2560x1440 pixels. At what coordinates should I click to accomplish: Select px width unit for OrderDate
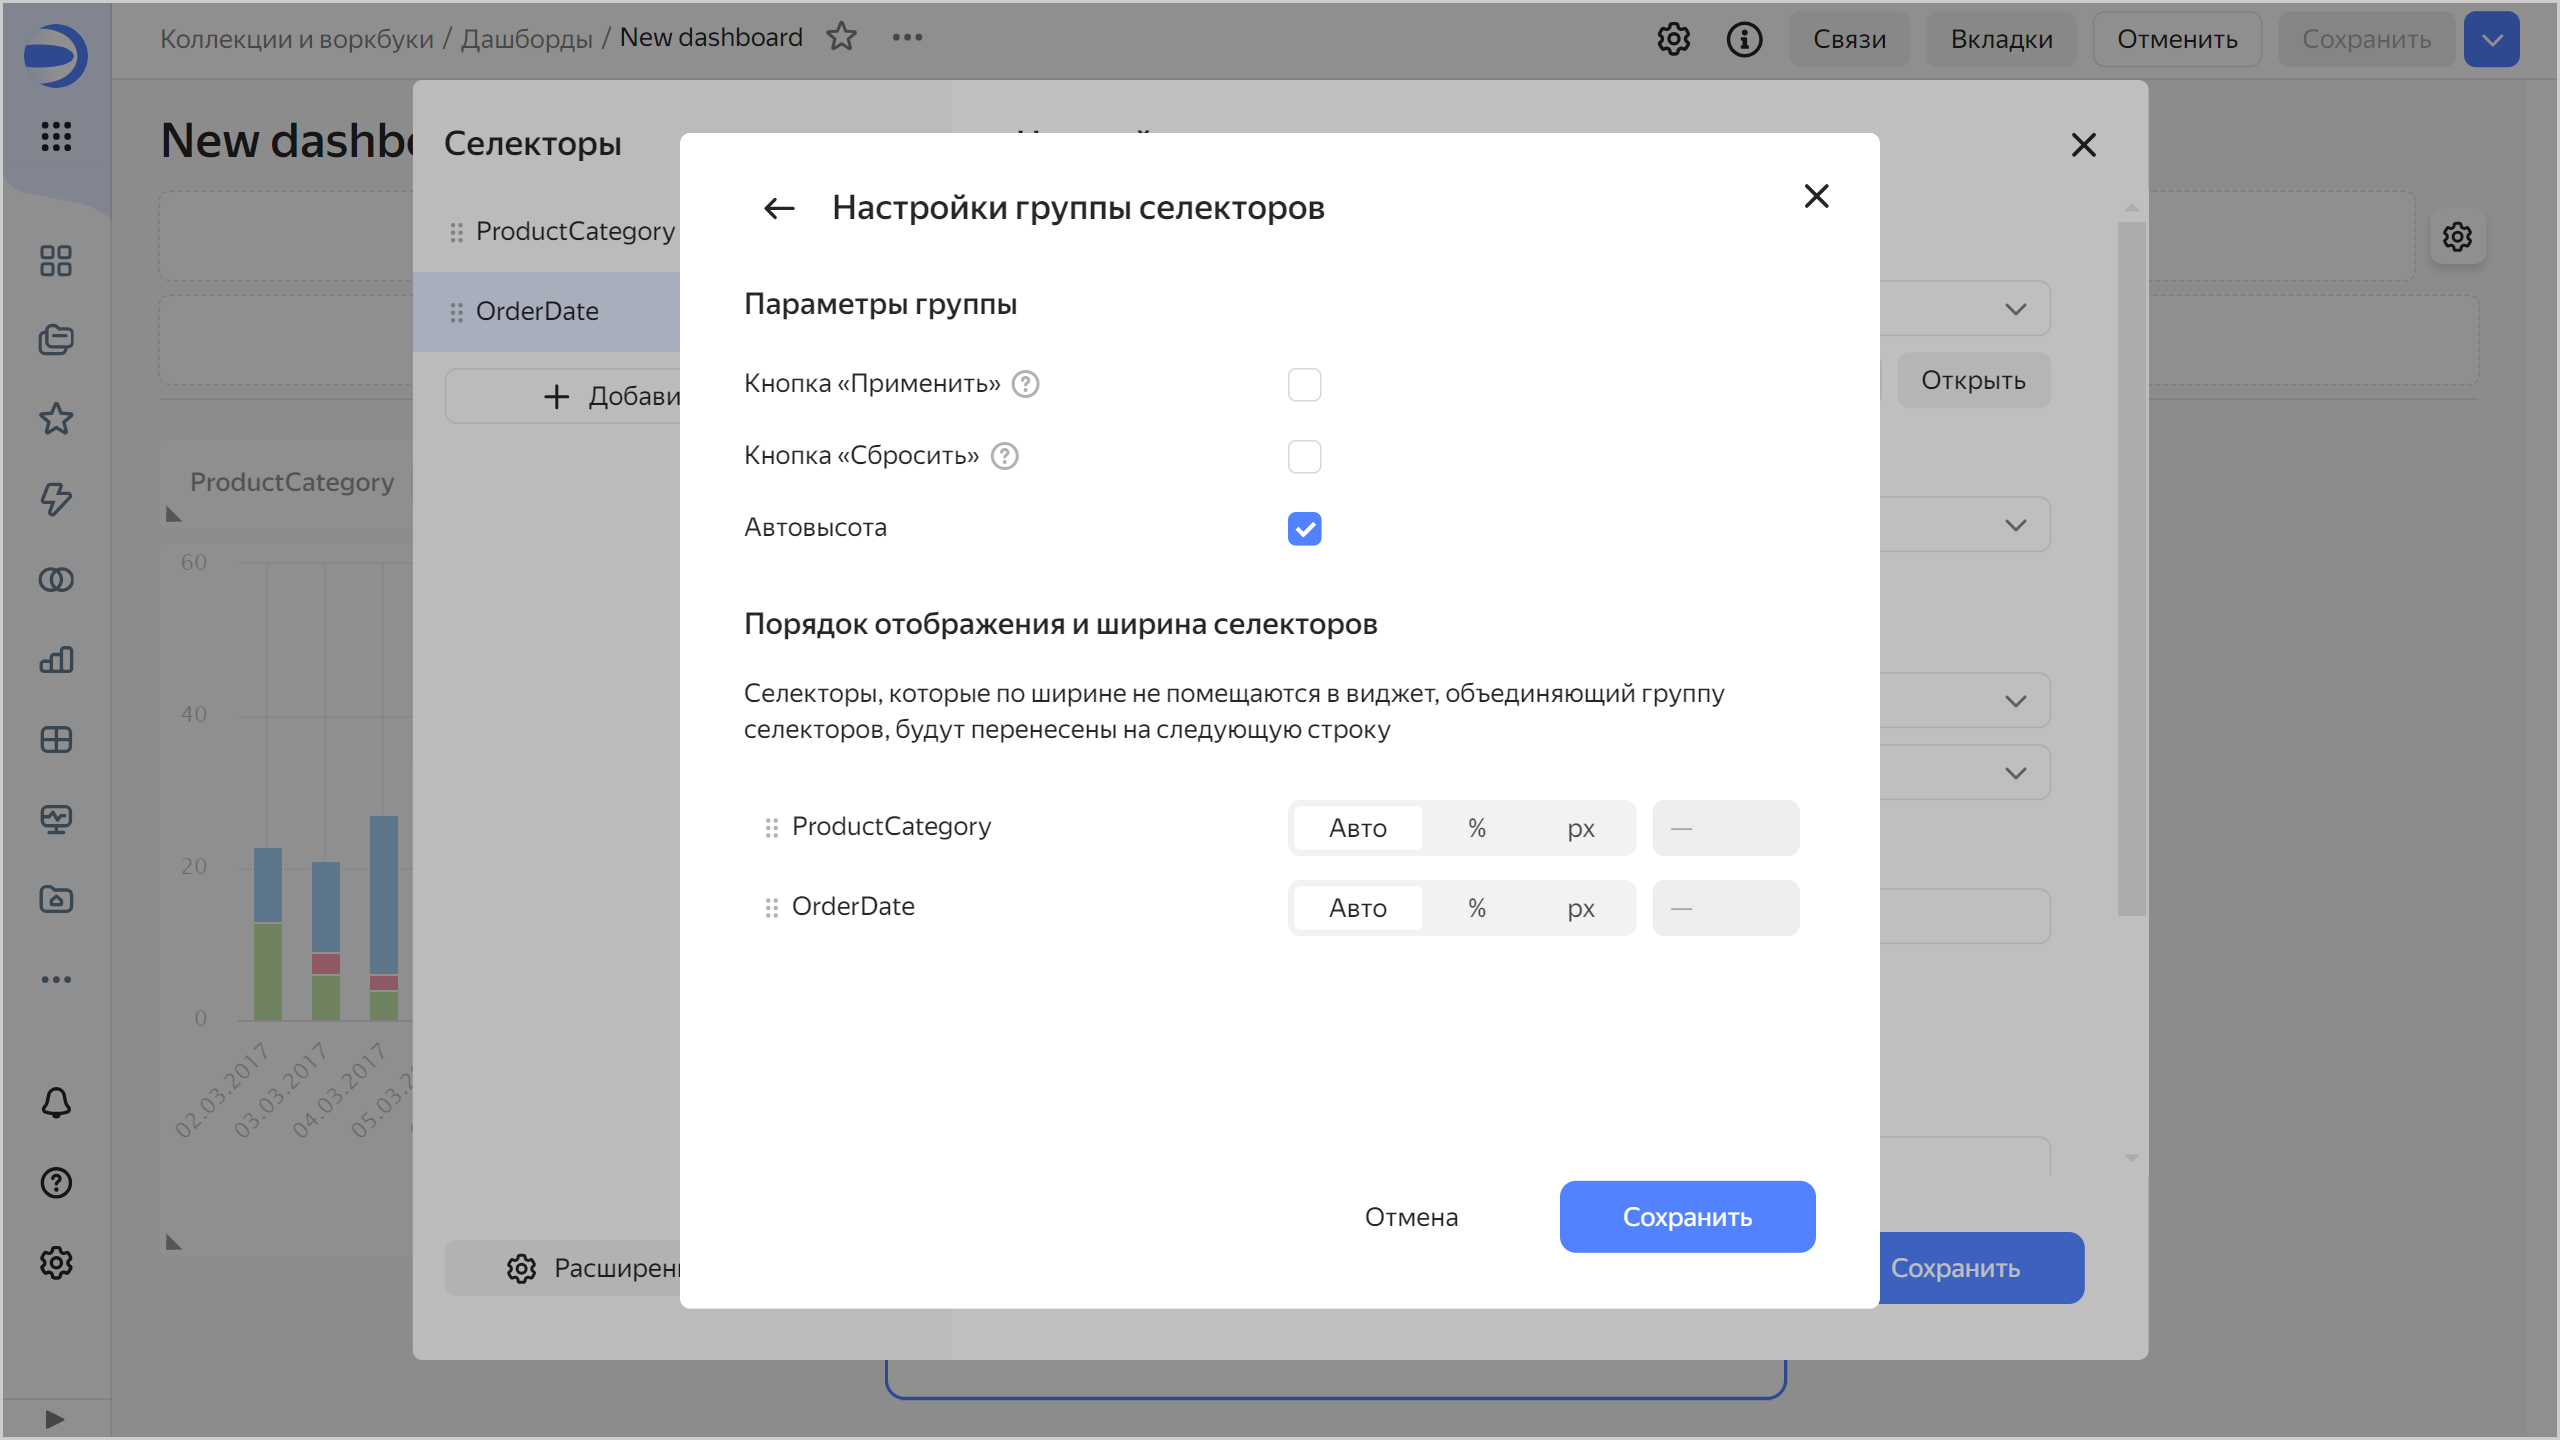tap(1580, 908)
